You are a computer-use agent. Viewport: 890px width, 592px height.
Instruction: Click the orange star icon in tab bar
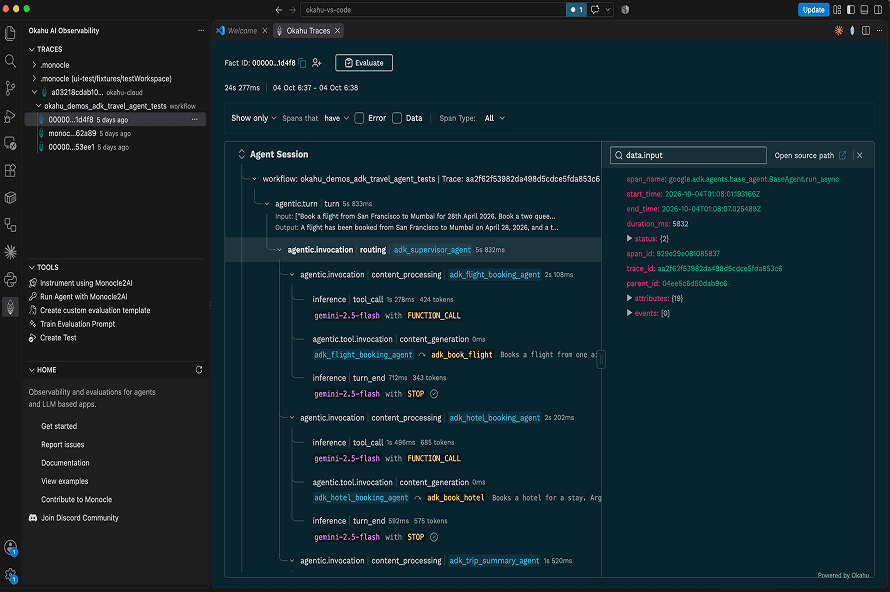[x=838, y=31]
